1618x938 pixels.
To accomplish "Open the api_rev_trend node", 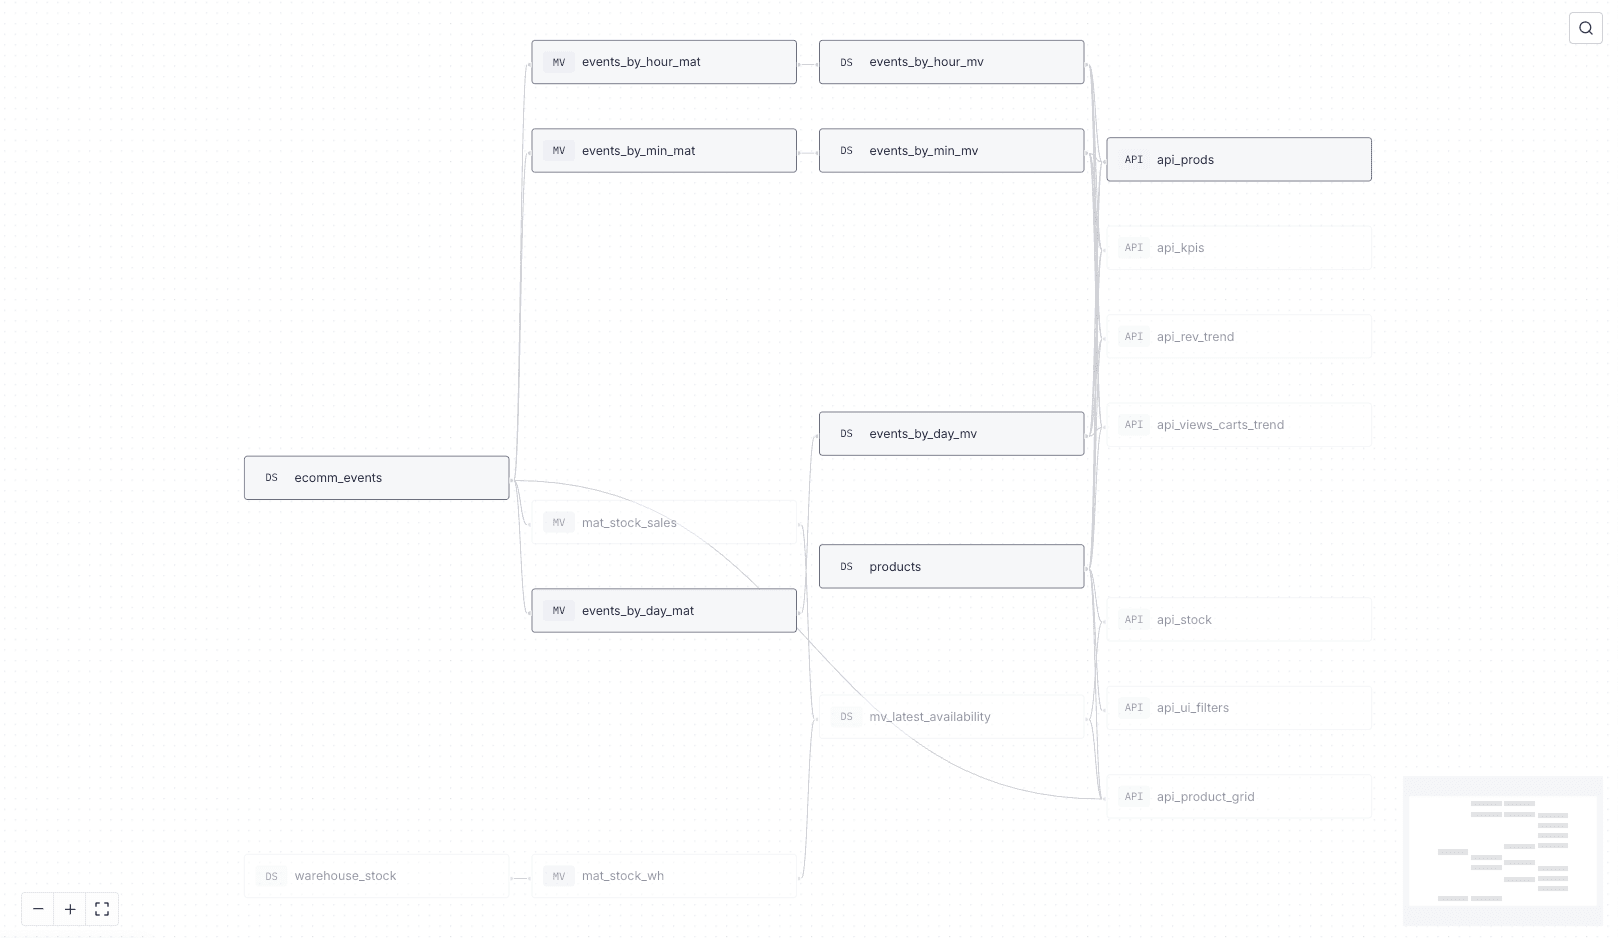I will (1239, 336).
